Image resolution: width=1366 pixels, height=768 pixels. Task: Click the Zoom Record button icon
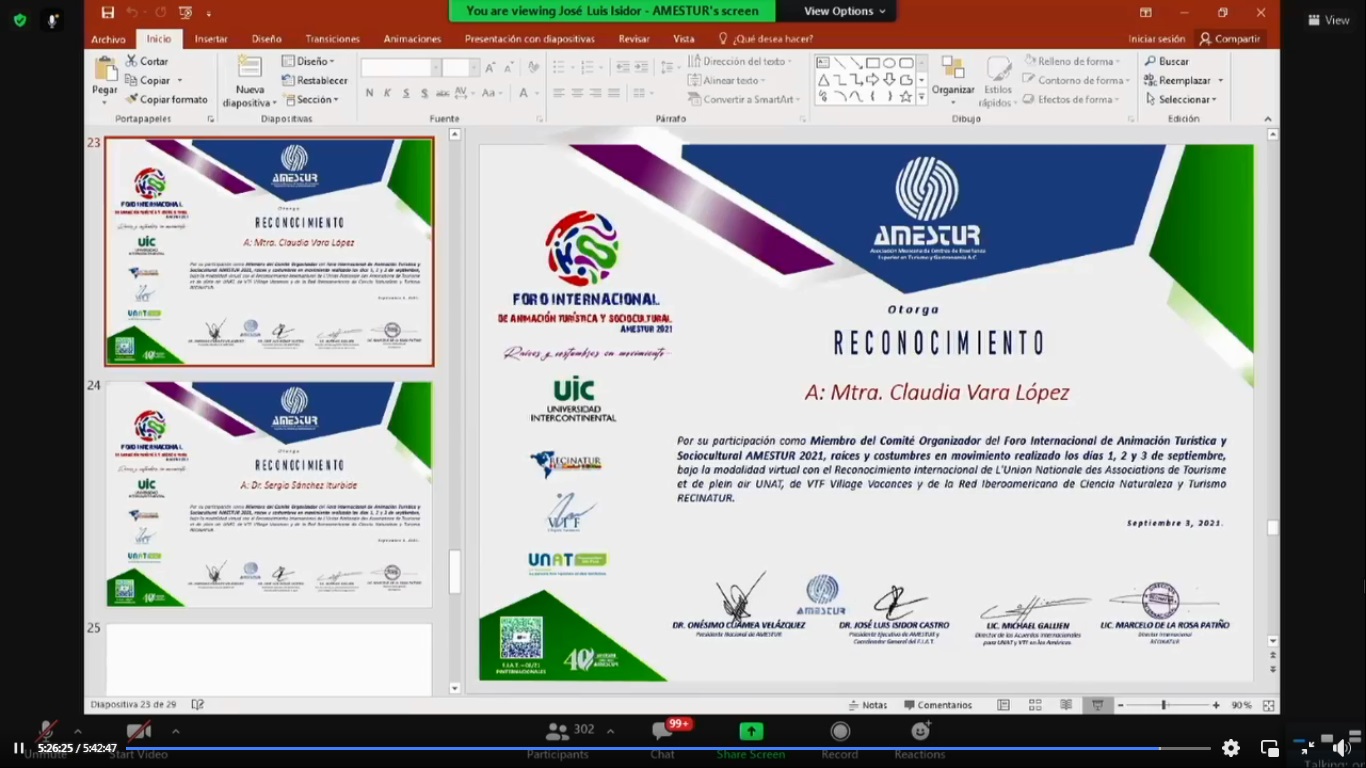pyautogui.click(x=840, y=732)
